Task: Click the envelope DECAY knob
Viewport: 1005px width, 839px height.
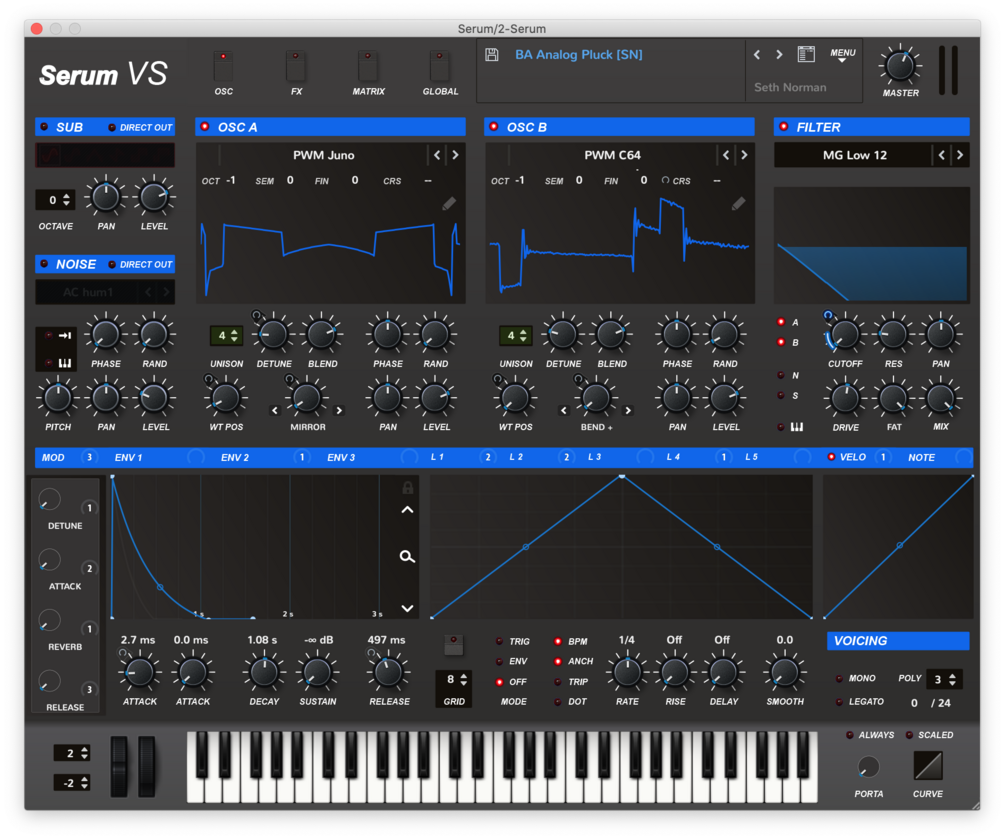Action: click(263, 672)
